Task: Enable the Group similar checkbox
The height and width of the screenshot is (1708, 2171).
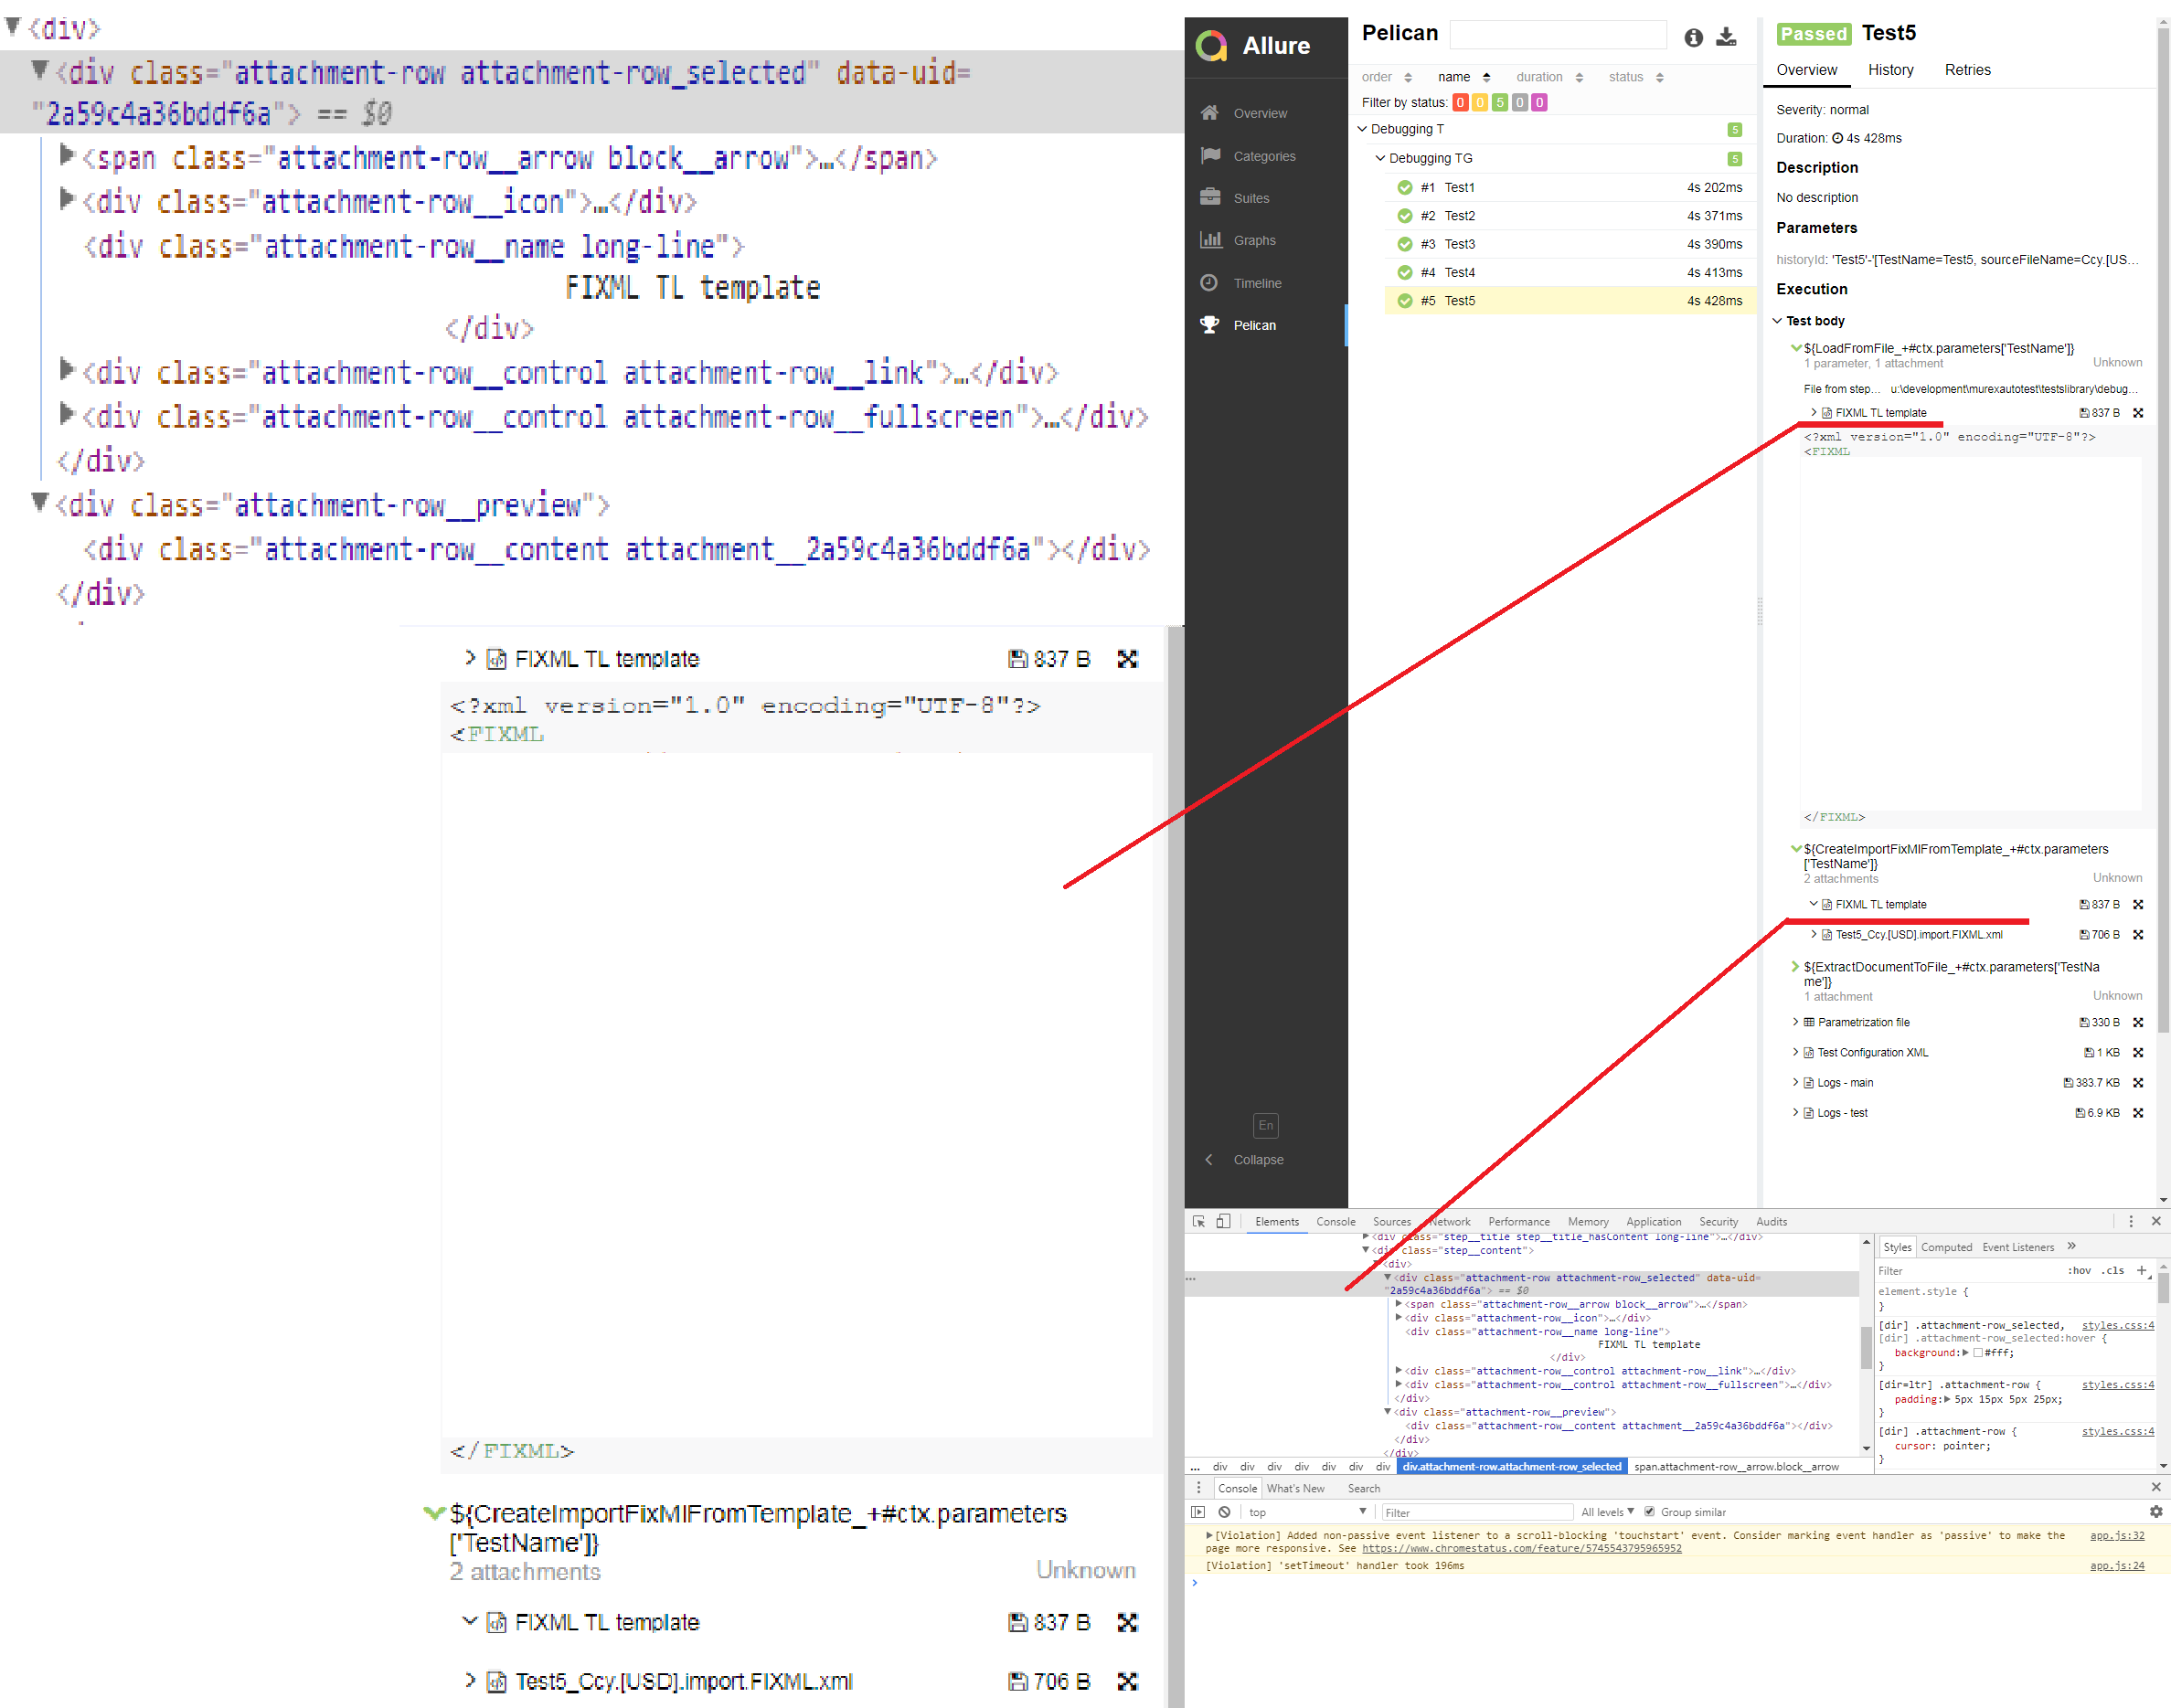Action: click(1650, 1512)
